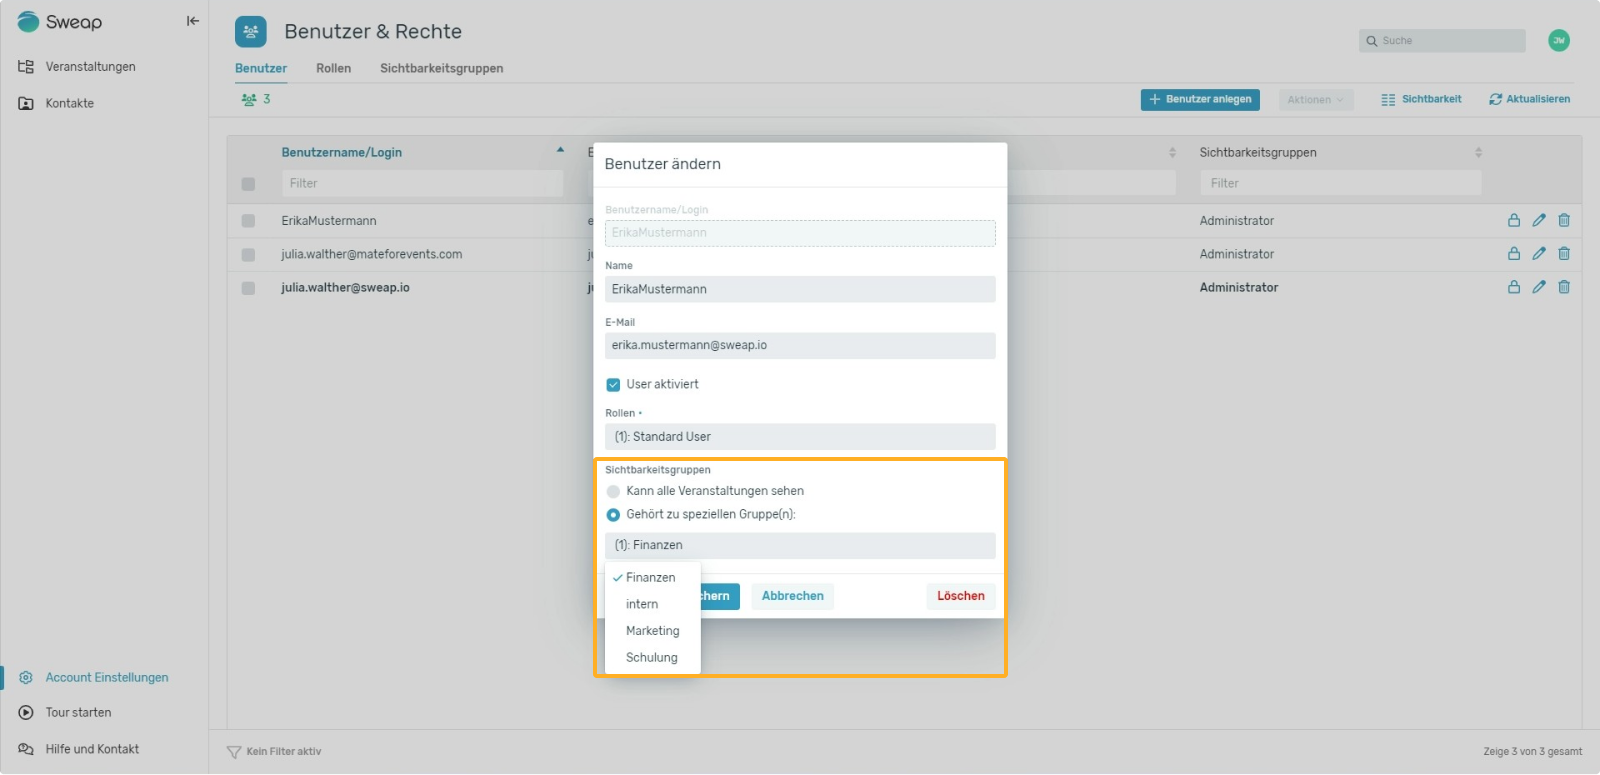Click the partially hidden Speichern button

point(720,597)
